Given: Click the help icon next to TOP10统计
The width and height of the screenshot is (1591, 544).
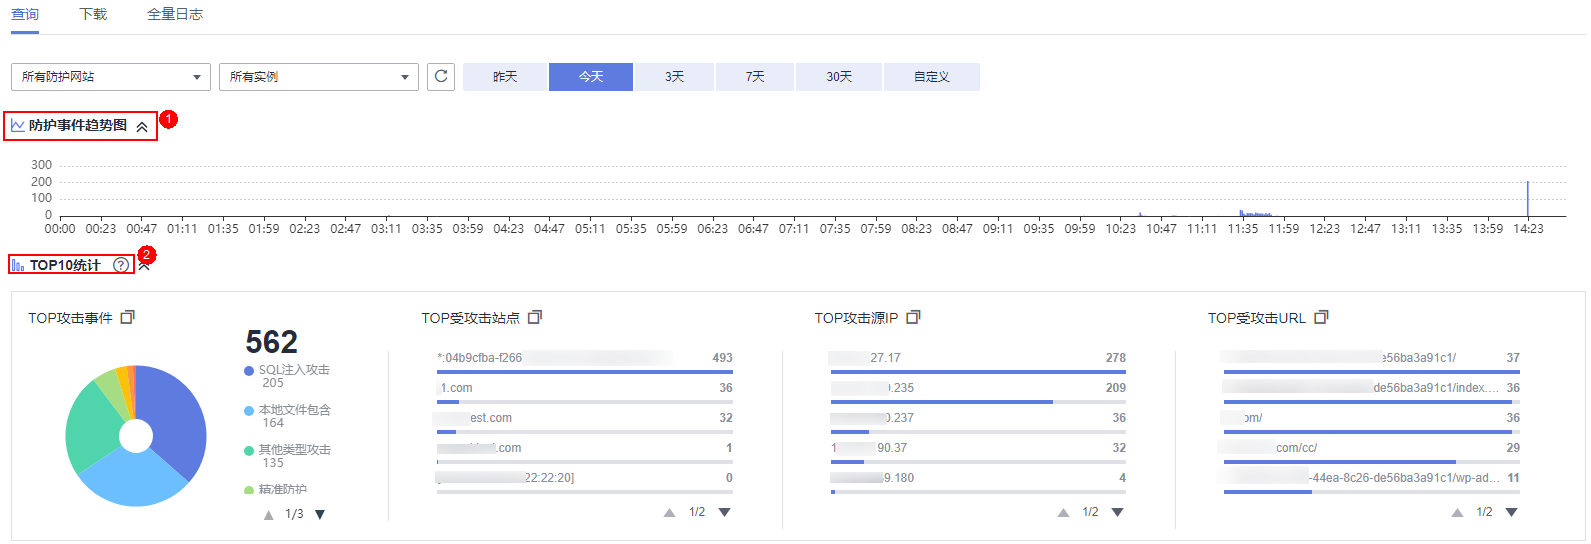Looking at the screenshot, I should tap(121, 265).
